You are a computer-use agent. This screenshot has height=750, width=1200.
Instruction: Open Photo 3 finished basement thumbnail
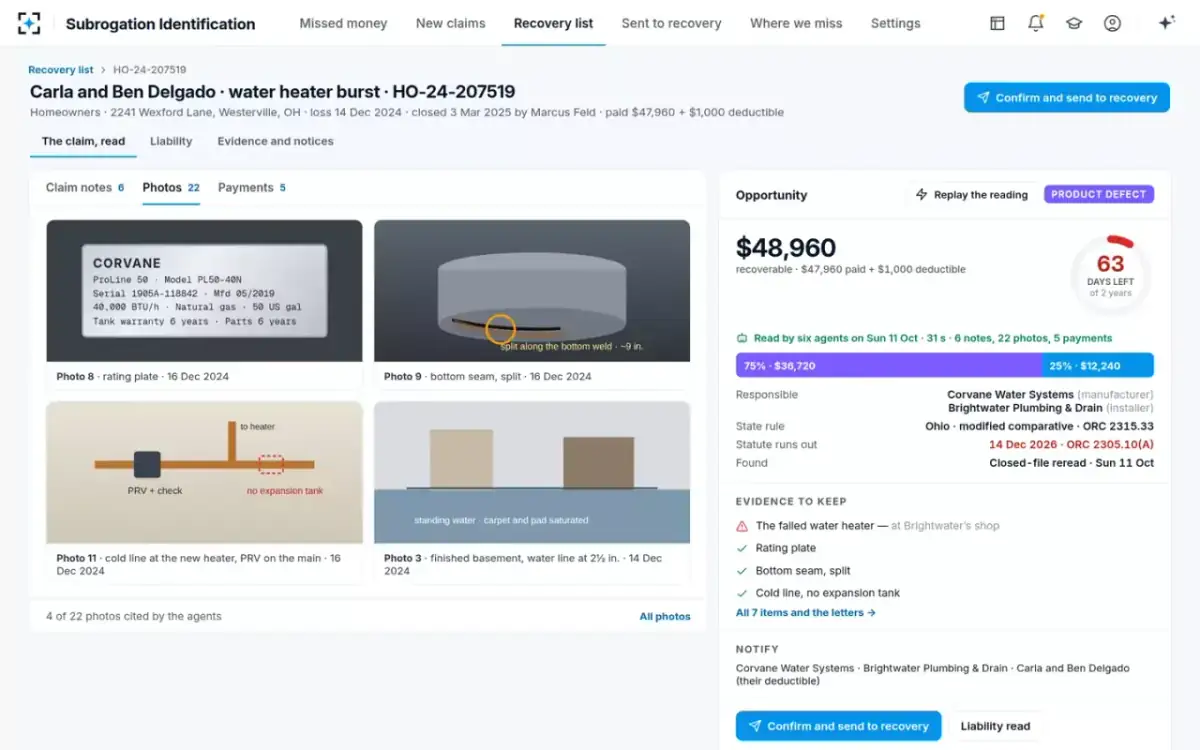click(532, 473)
